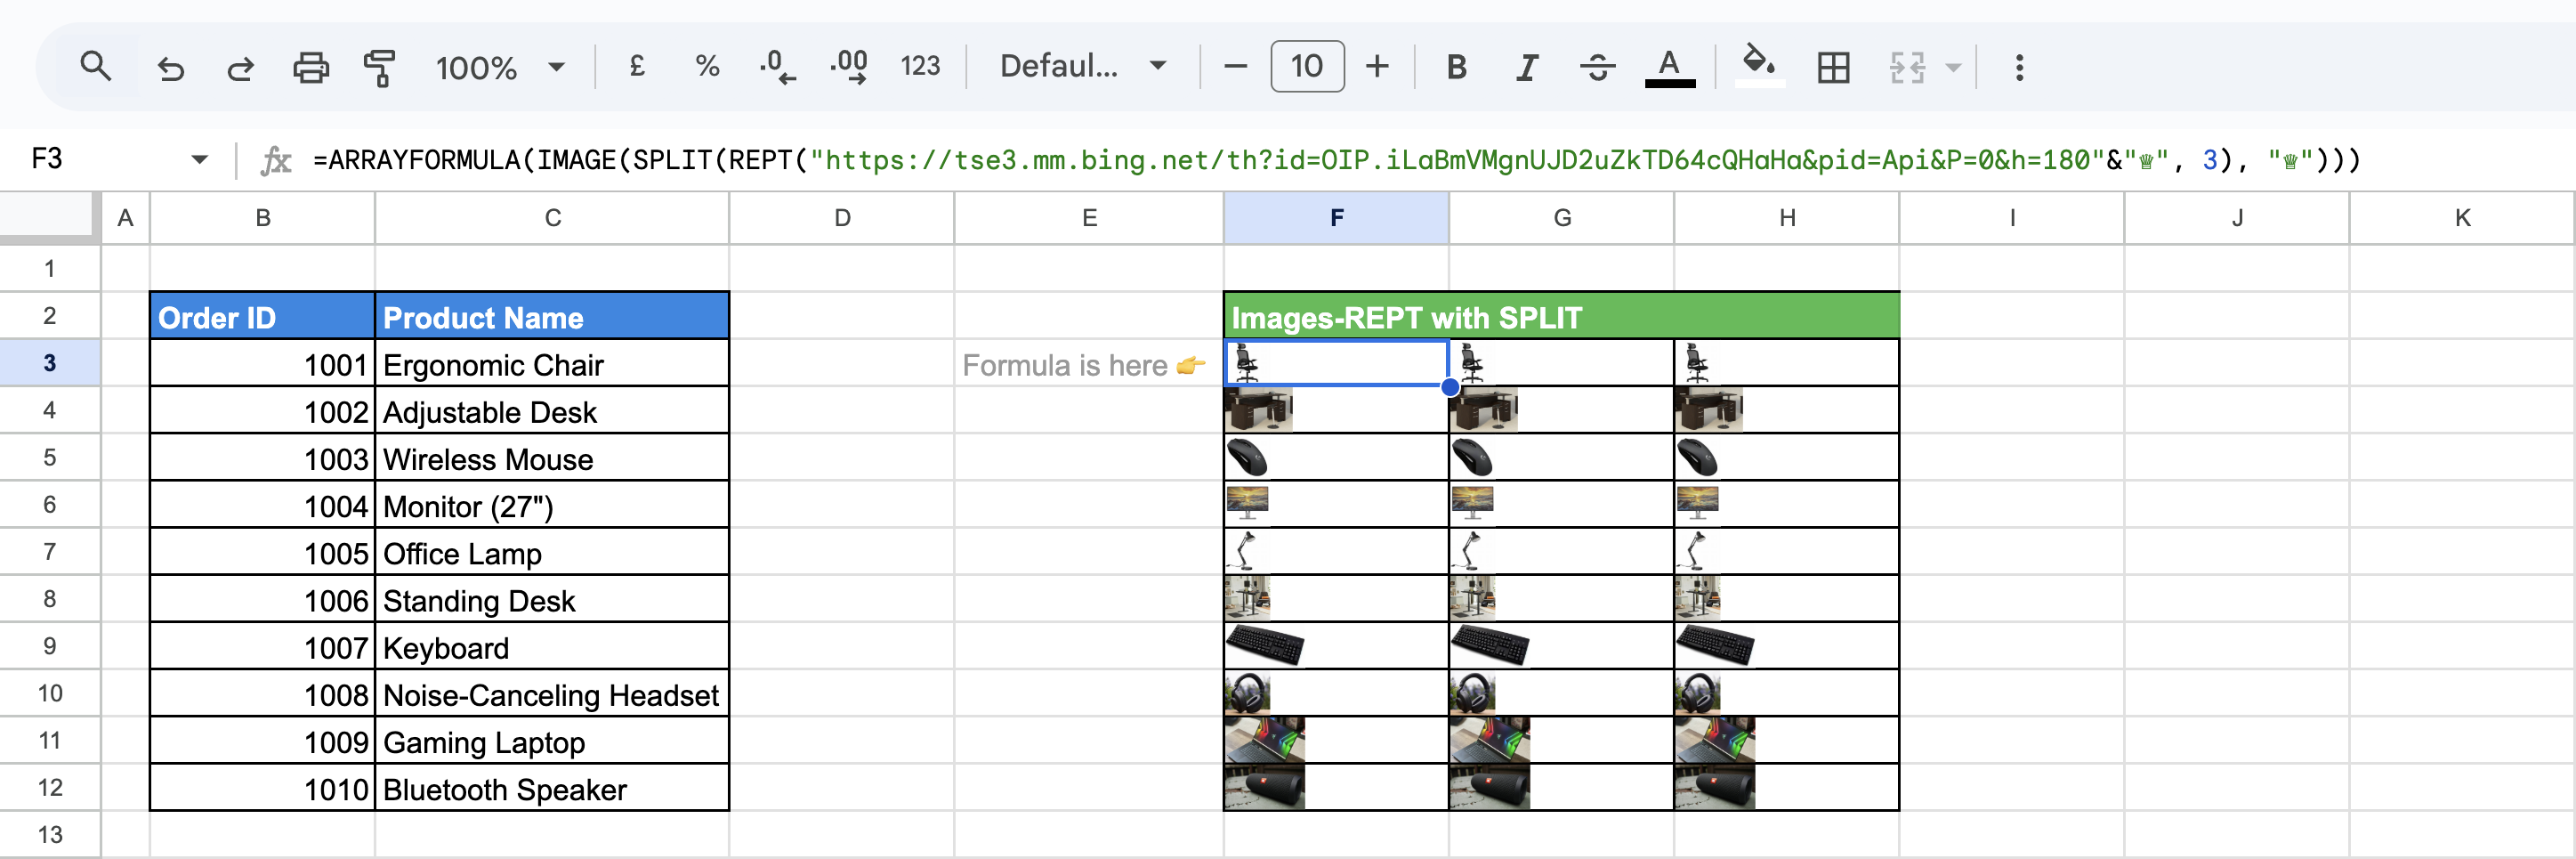
Task: Click the keyboard image in cell F9
Action: click(1265, 646)
